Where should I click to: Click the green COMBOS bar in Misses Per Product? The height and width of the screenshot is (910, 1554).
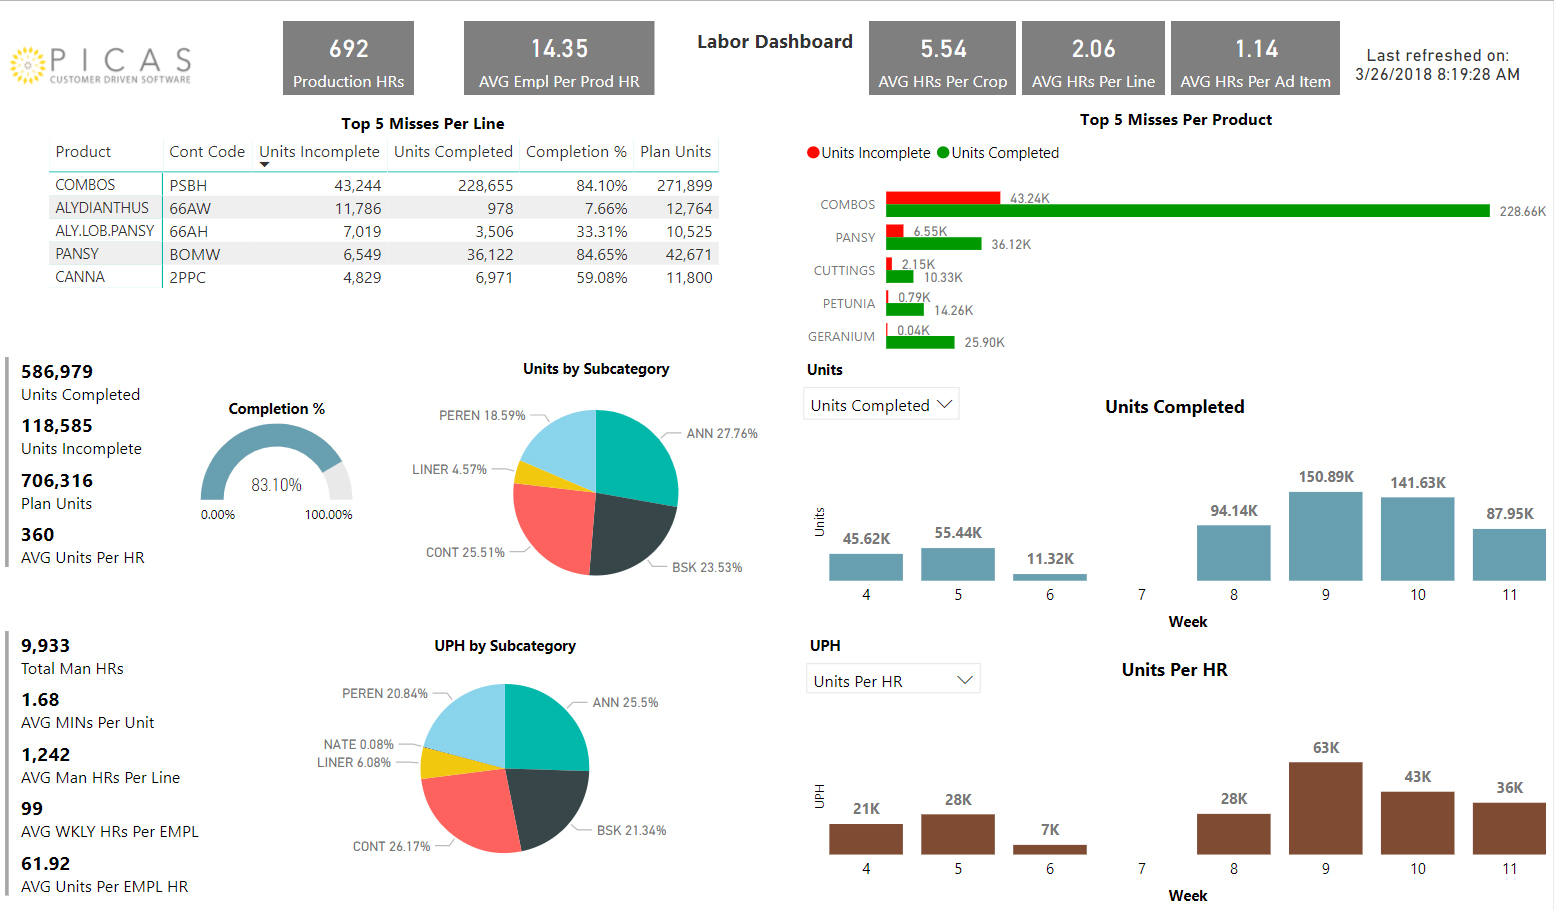(x=1187, y=211)
